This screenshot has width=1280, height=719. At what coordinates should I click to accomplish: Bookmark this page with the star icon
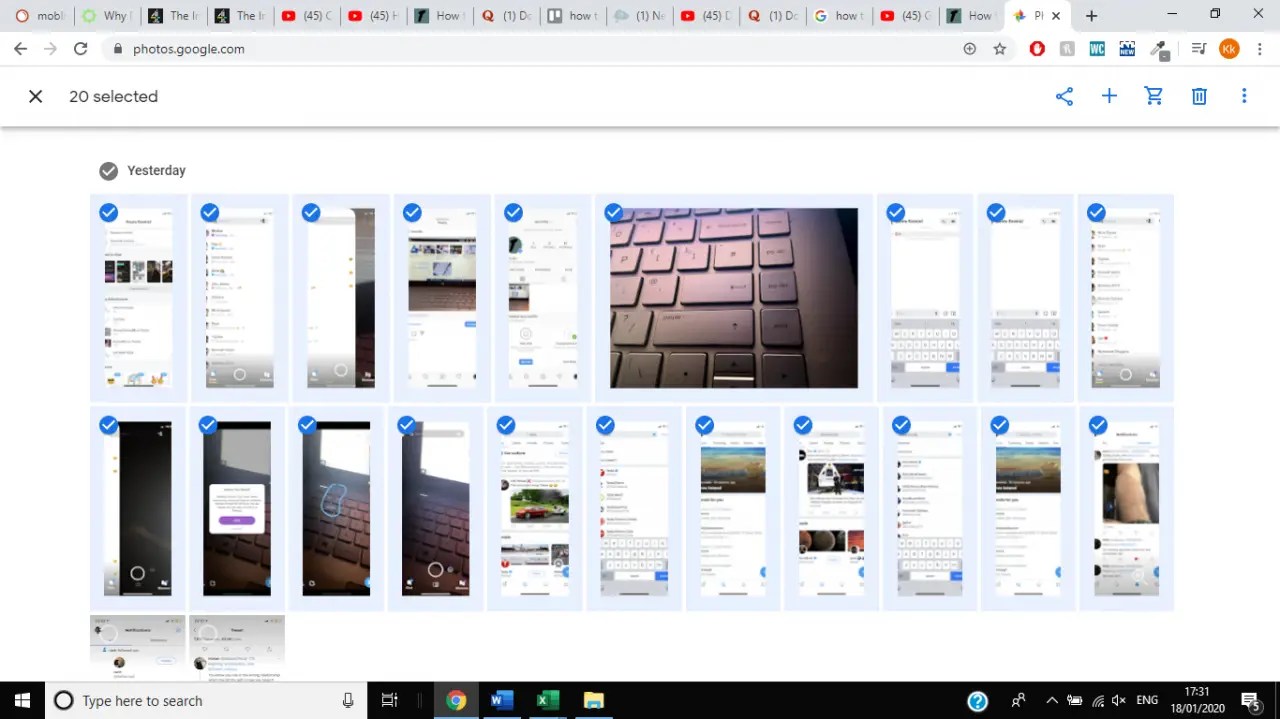click(999, 48)
